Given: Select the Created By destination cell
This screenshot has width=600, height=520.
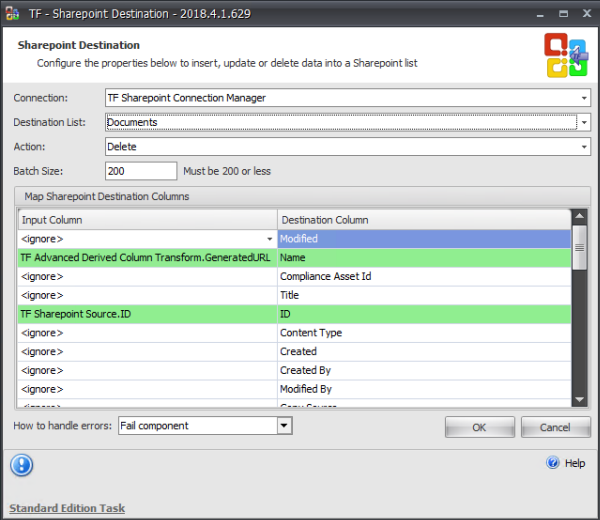Looking at the screenshot, I should pyautogui.click(x=424, y=370).
